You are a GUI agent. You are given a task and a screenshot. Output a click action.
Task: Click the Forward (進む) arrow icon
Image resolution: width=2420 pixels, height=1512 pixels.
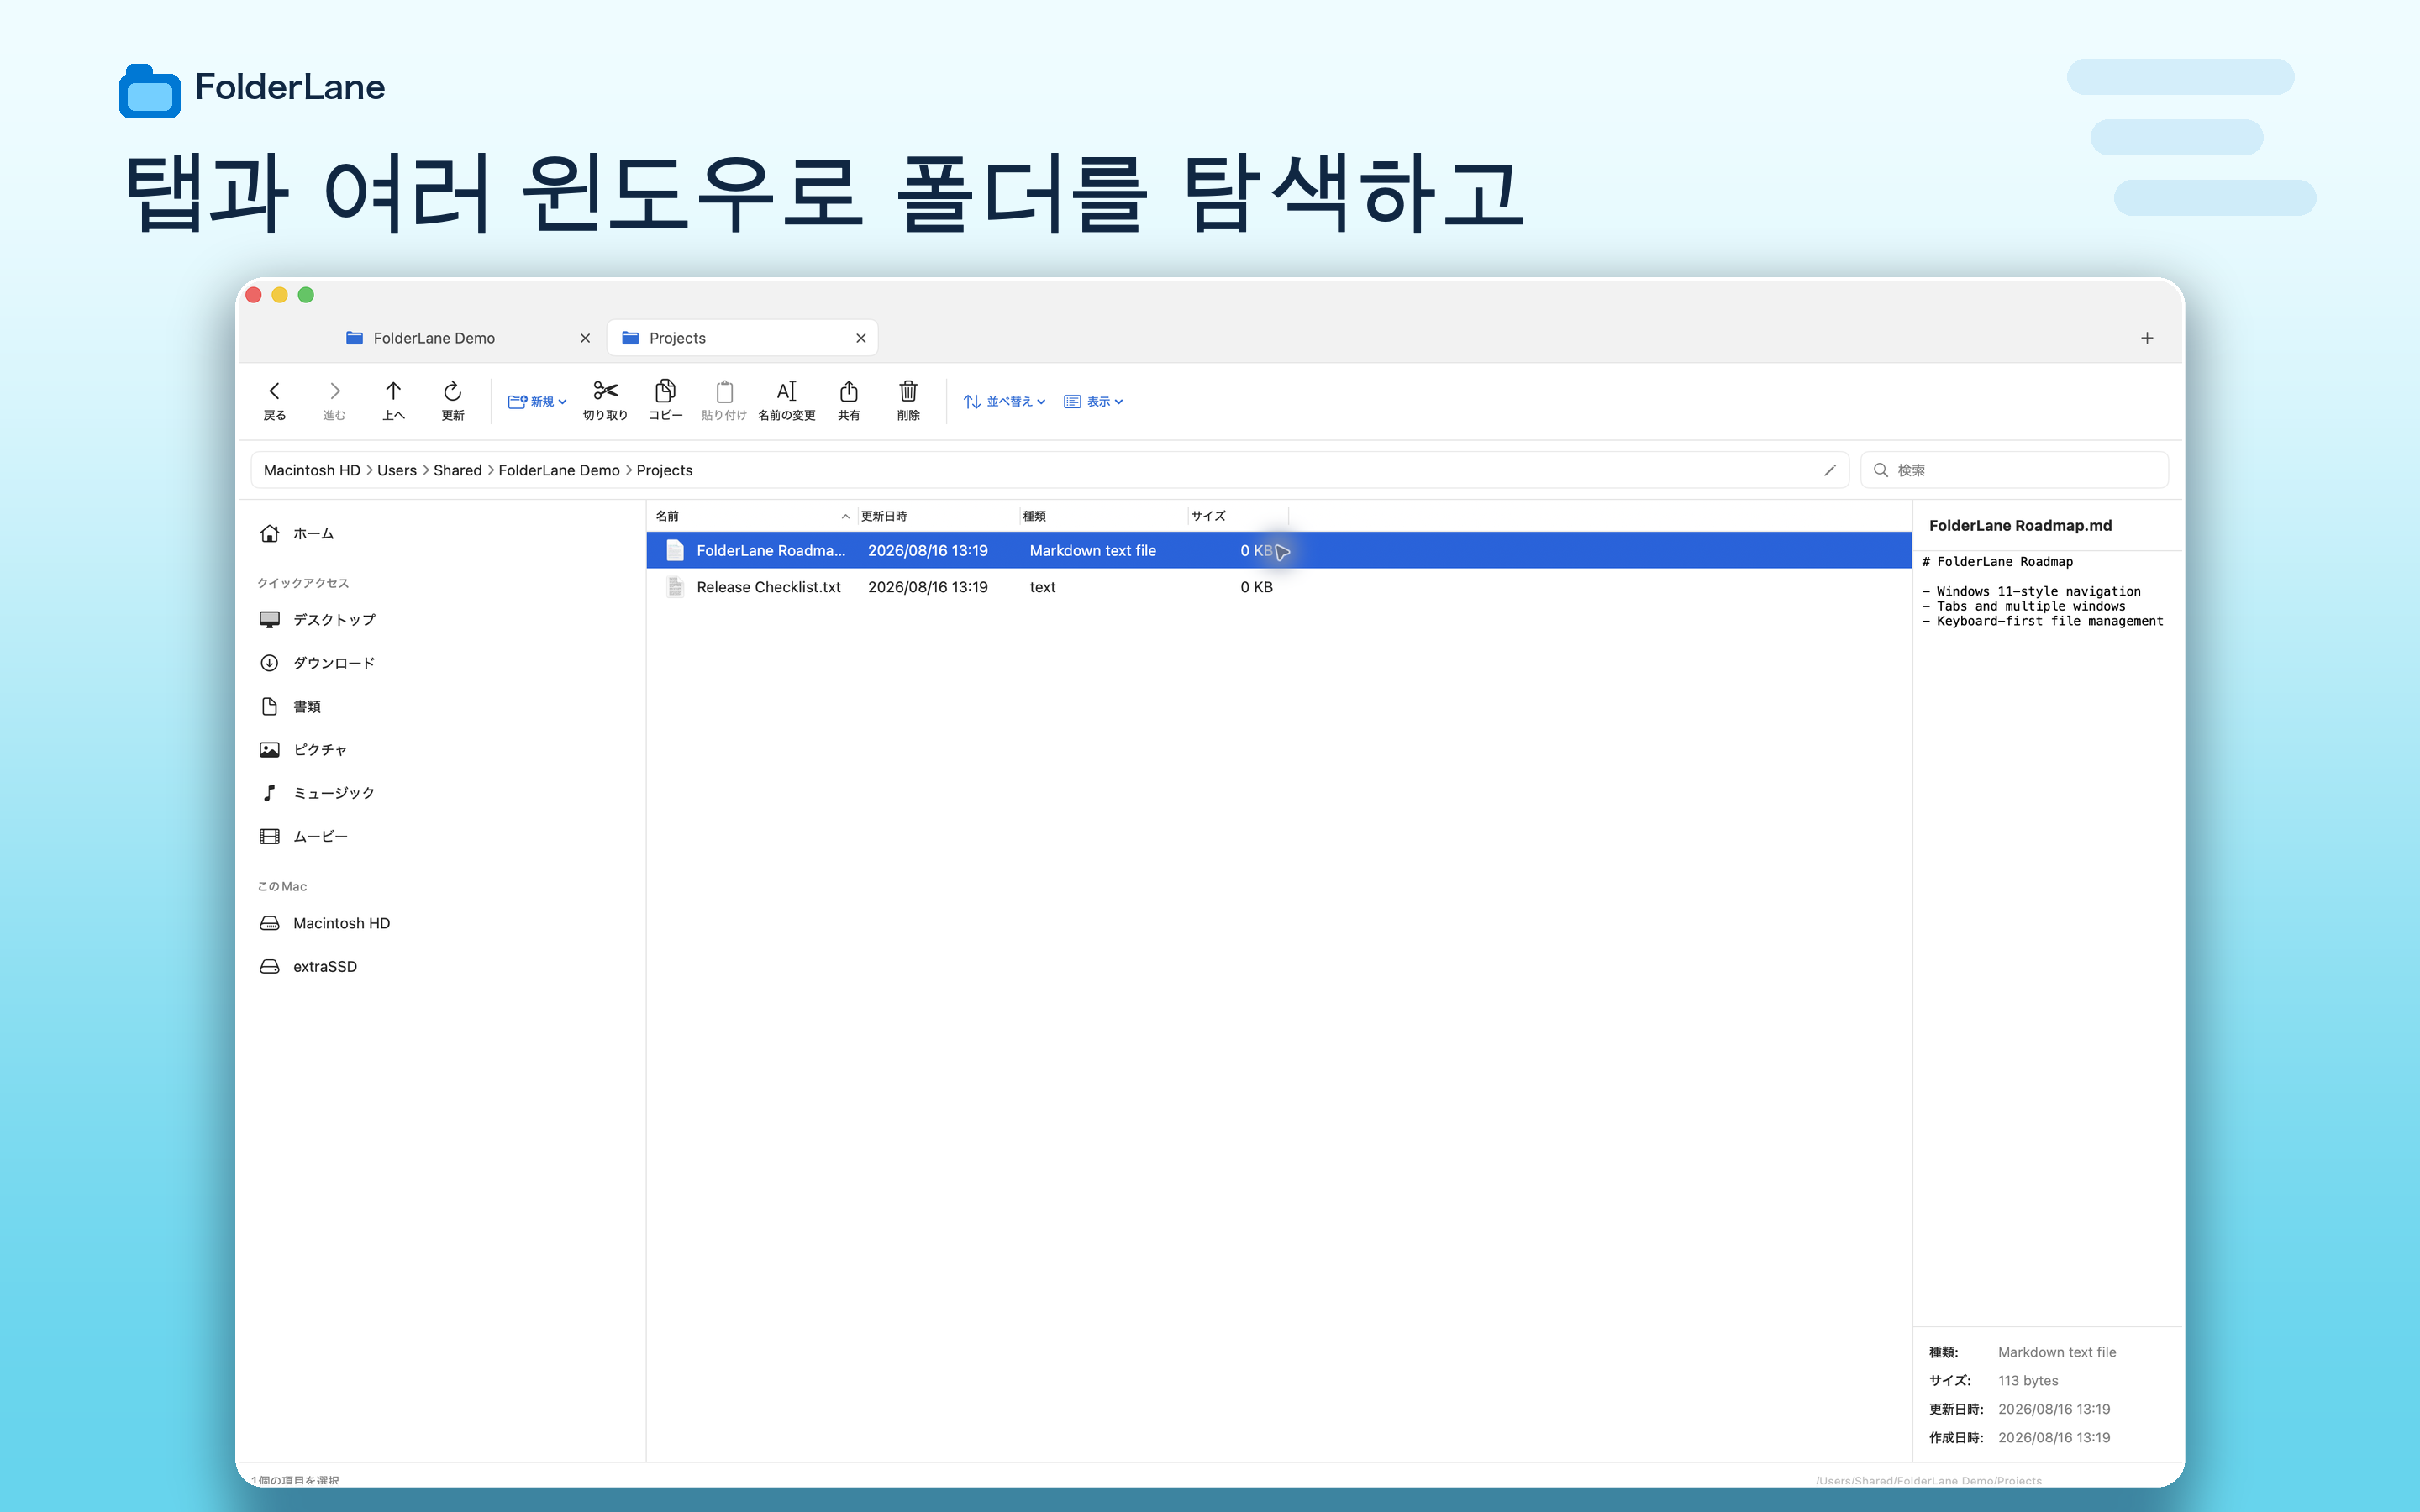click(x=334, y=391)
